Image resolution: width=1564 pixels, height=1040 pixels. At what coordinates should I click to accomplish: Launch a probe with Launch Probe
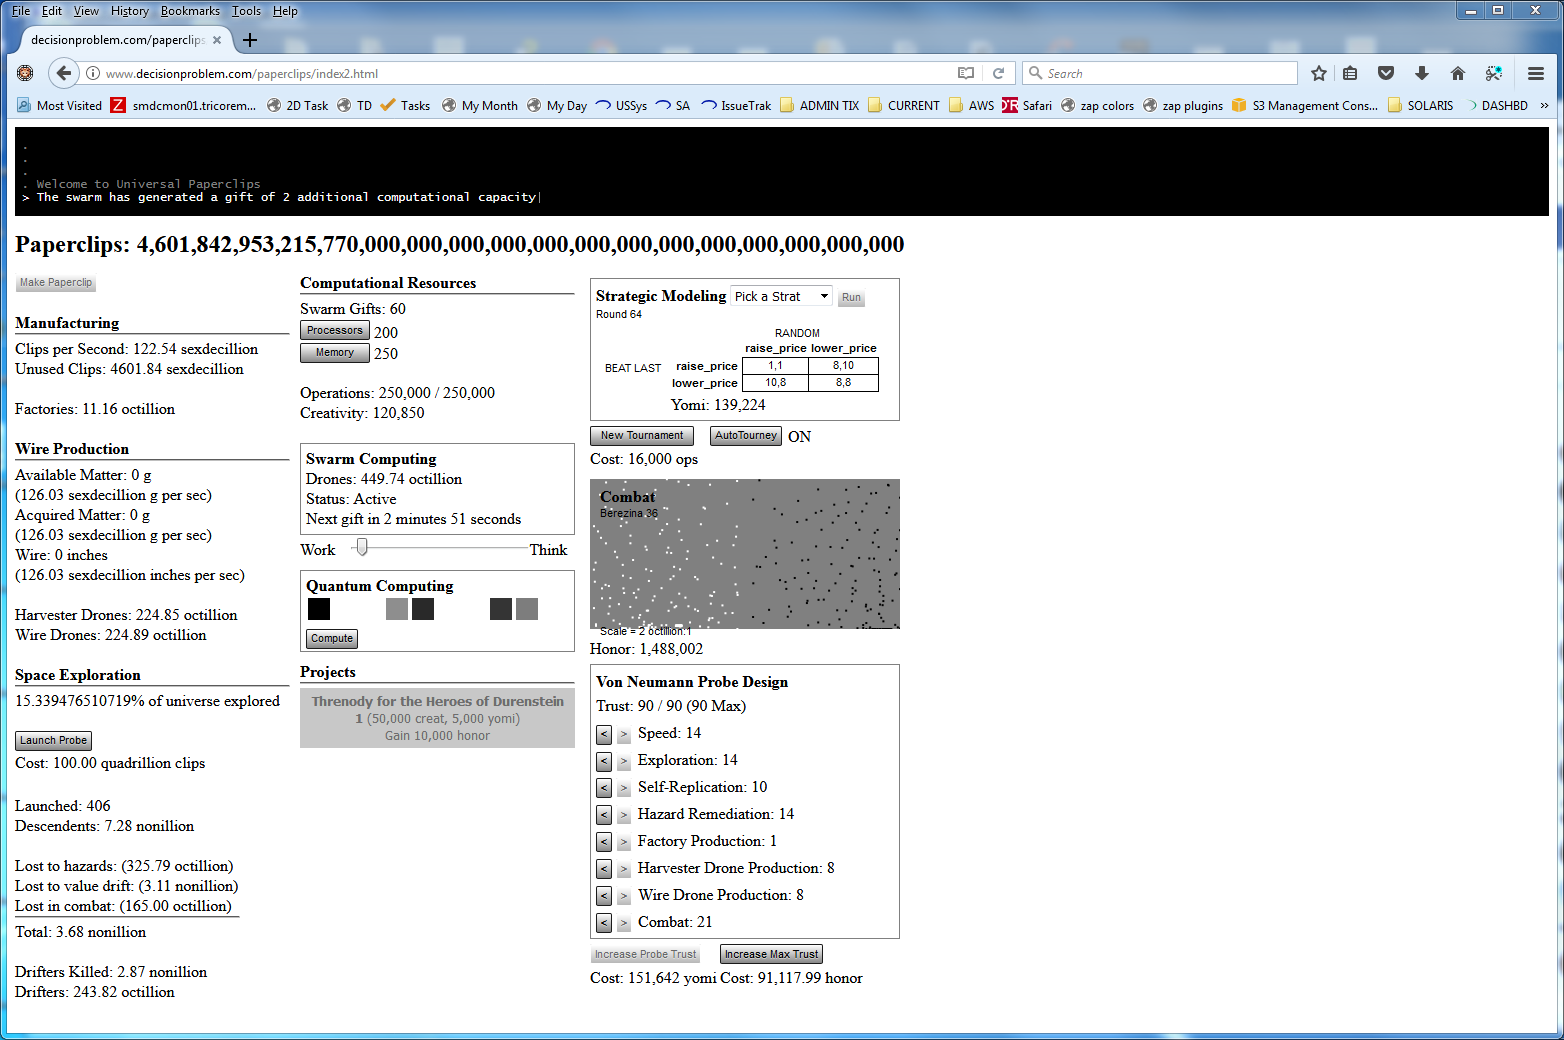coord(54,741)
